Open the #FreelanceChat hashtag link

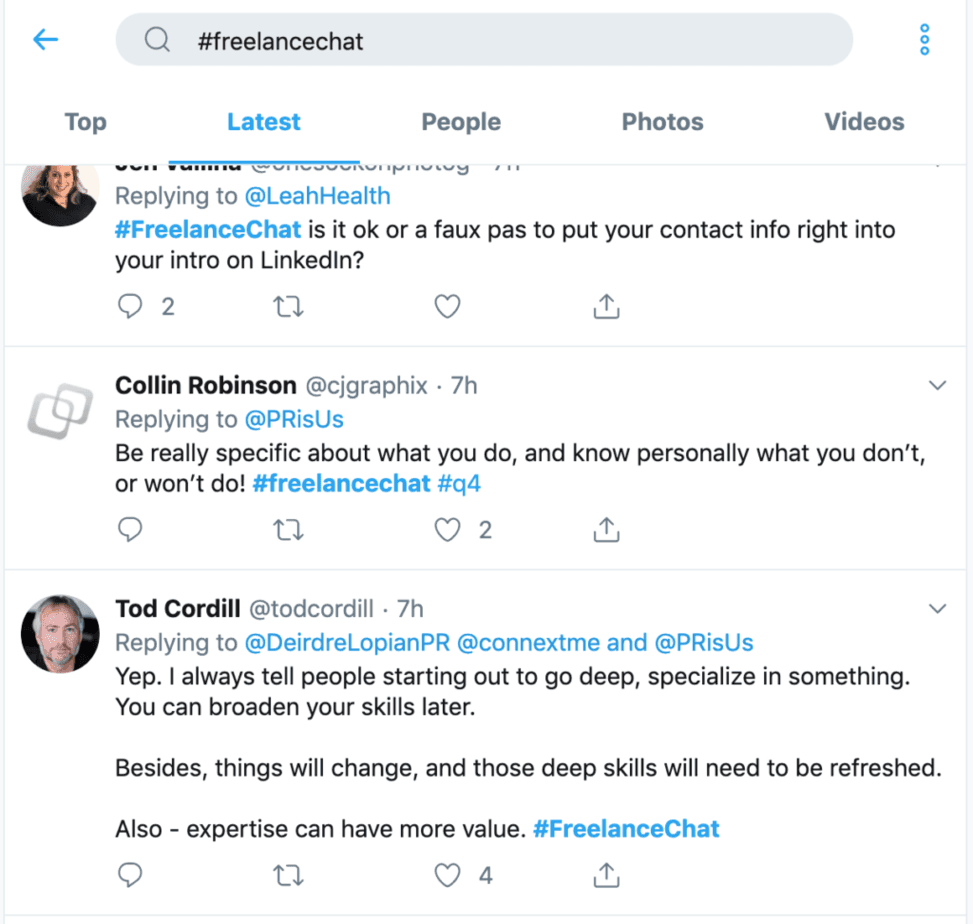(207, 229)
